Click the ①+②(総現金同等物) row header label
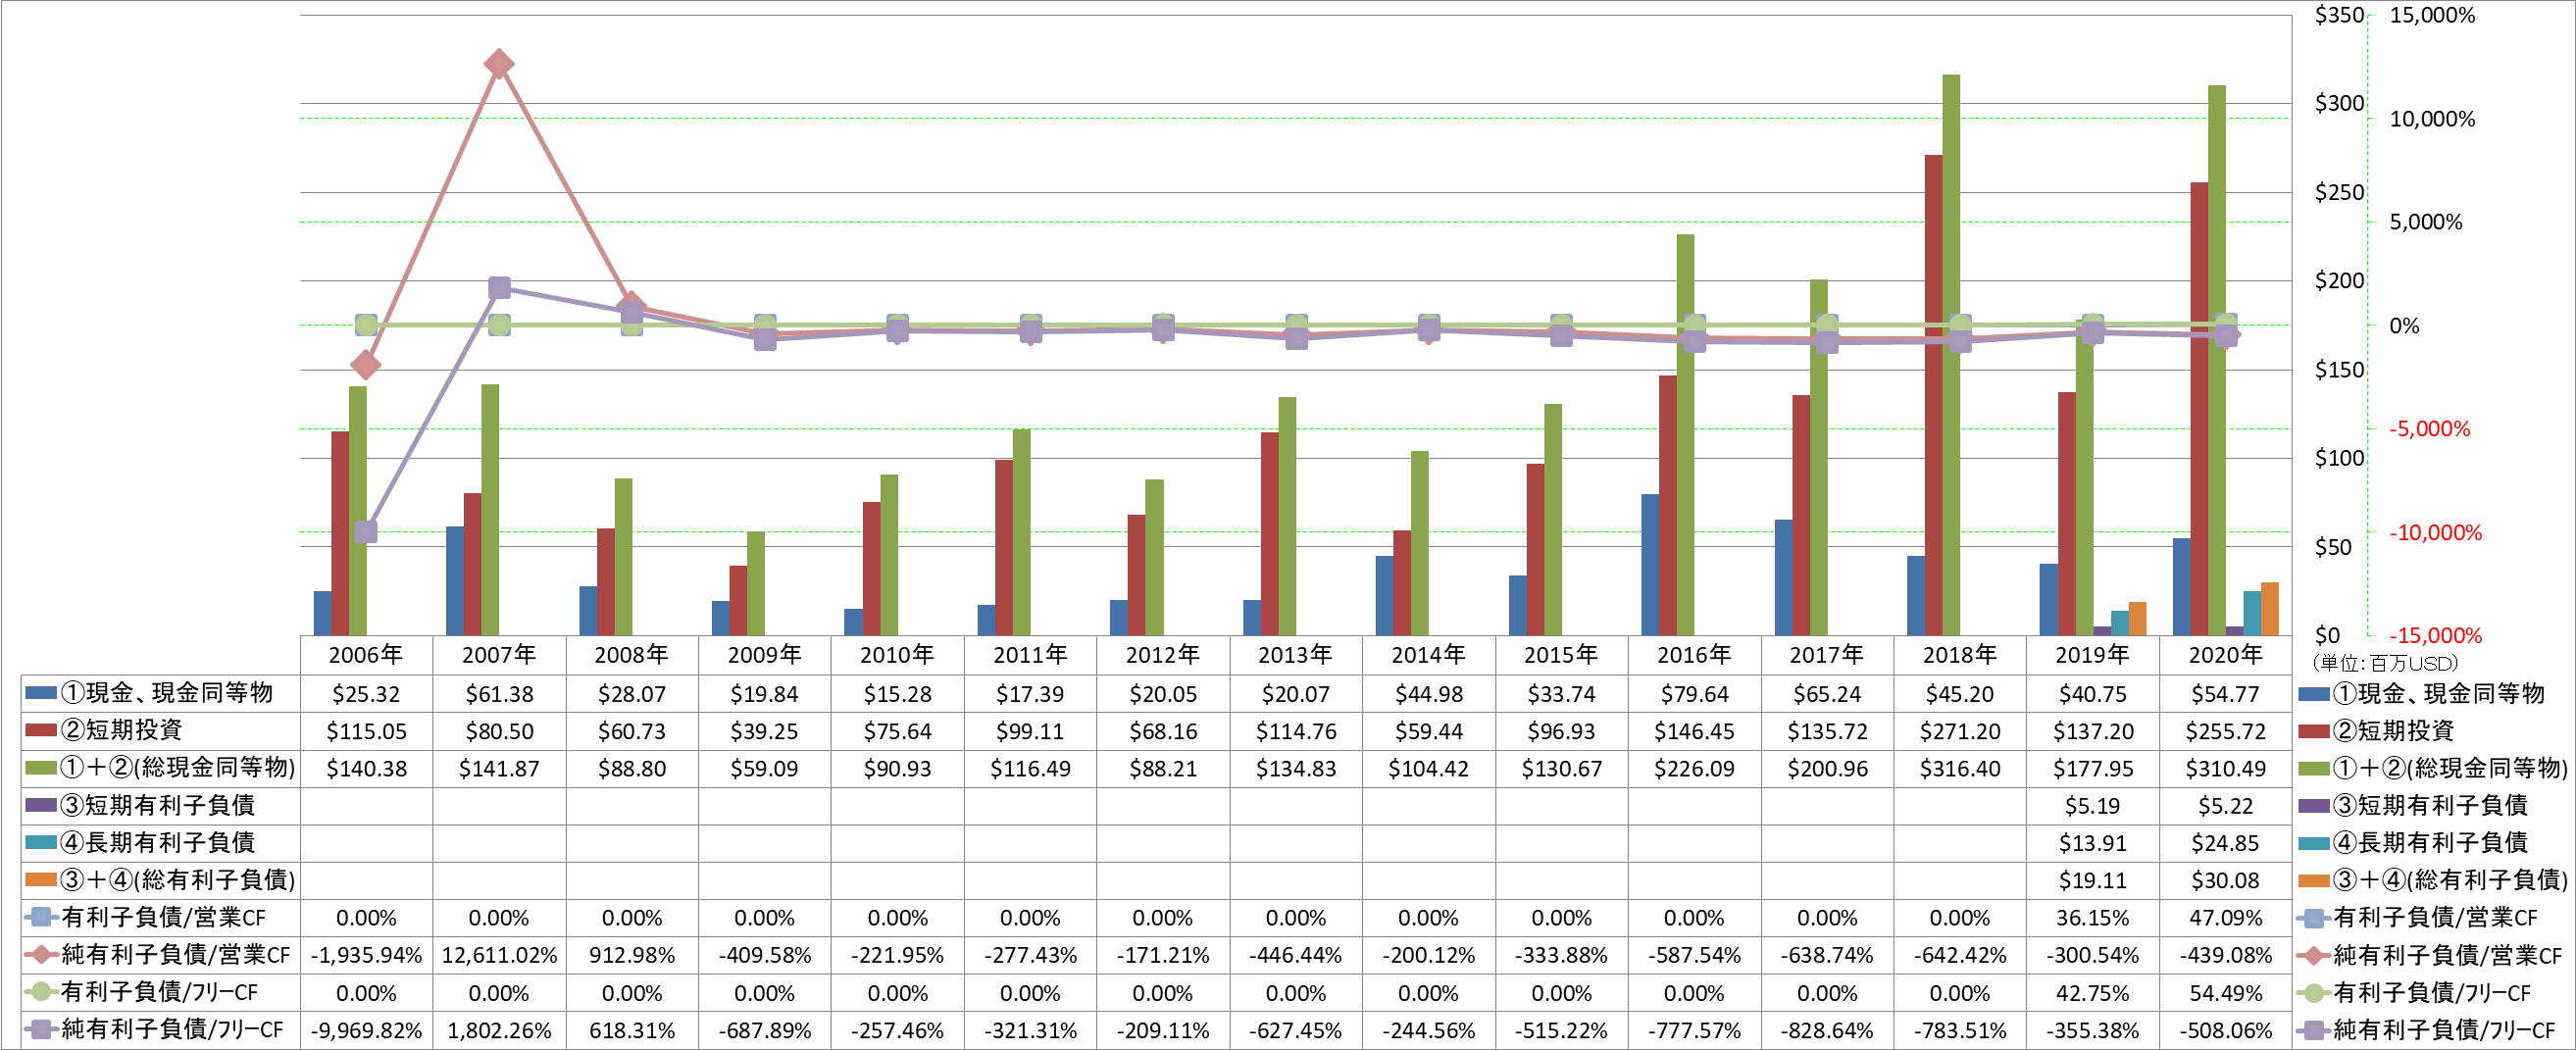2576x1050 pixels. (x=178, y=768)
